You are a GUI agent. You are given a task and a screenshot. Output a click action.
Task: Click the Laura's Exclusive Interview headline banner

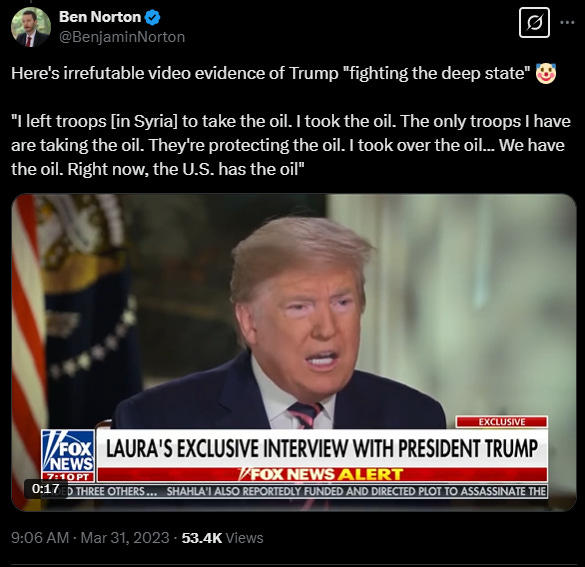322,448
